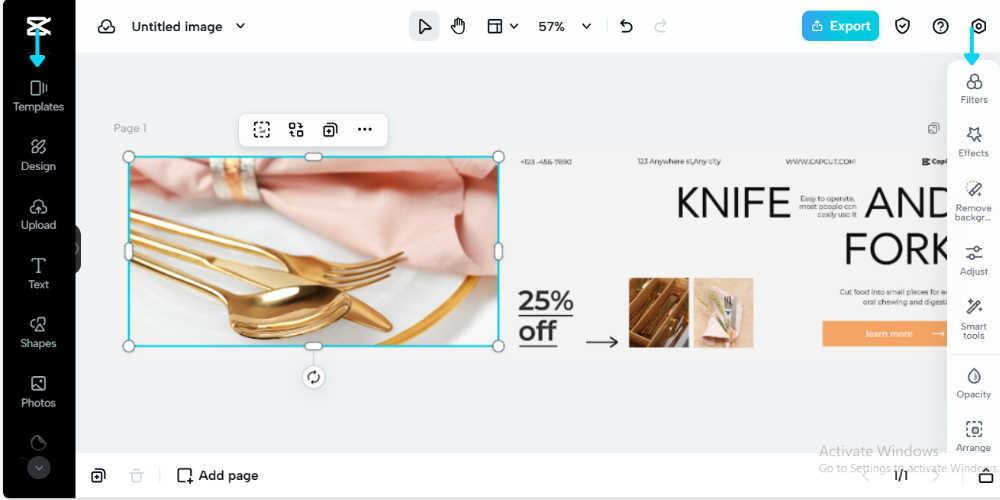
Task: Select the golden cutlery photo
Action: [x=313, y=251]
